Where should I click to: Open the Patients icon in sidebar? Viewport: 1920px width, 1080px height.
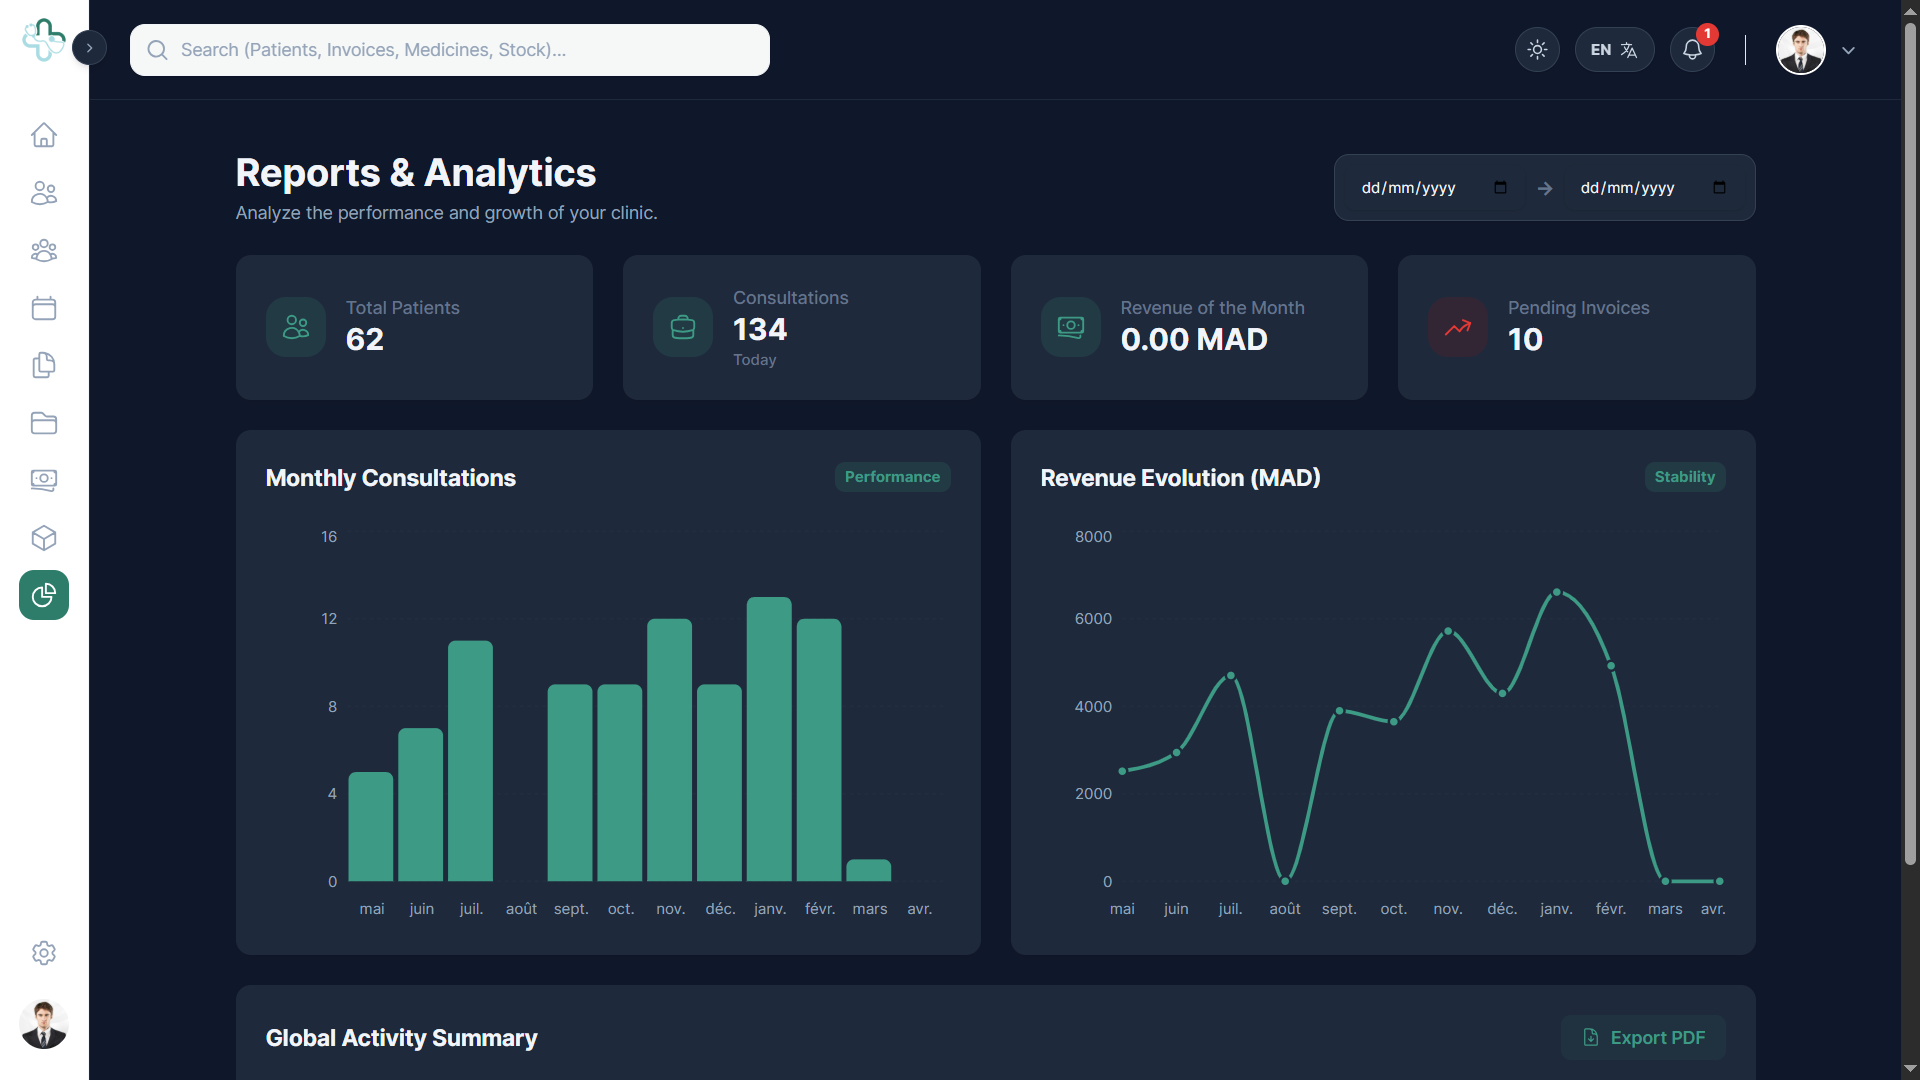(x=44, y=193)
